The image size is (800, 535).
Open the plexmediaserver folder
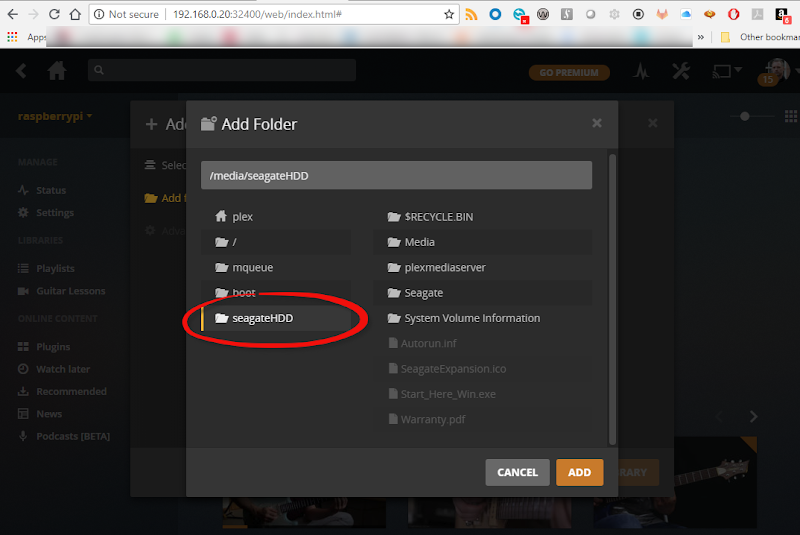coord(483,267)
